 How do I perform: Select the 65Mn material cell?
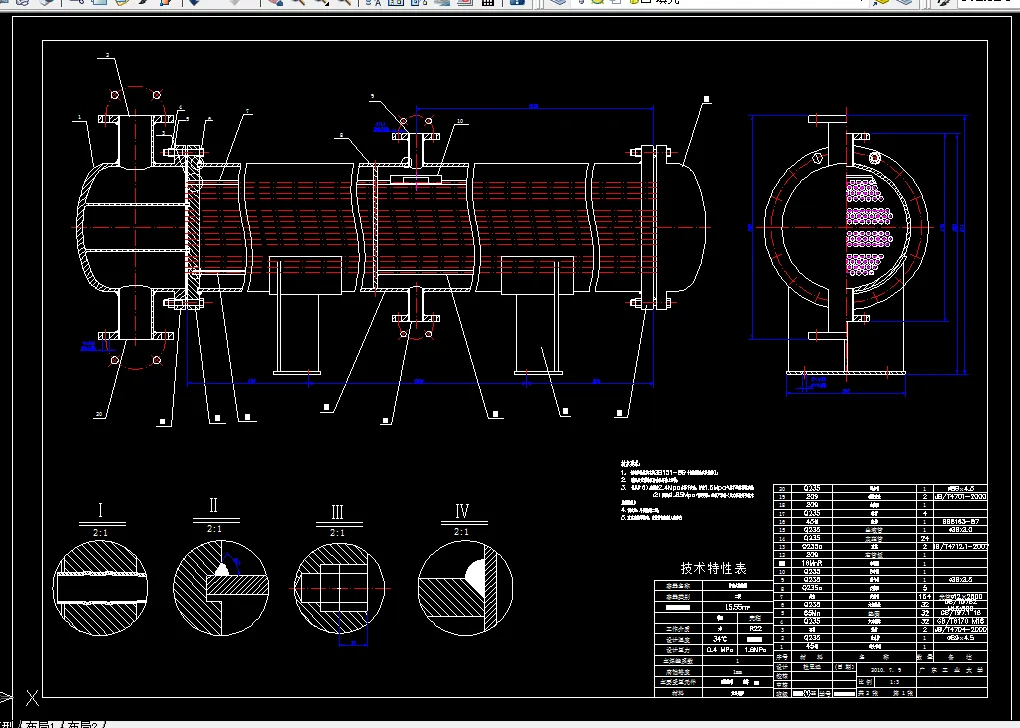tap(812, 613)
